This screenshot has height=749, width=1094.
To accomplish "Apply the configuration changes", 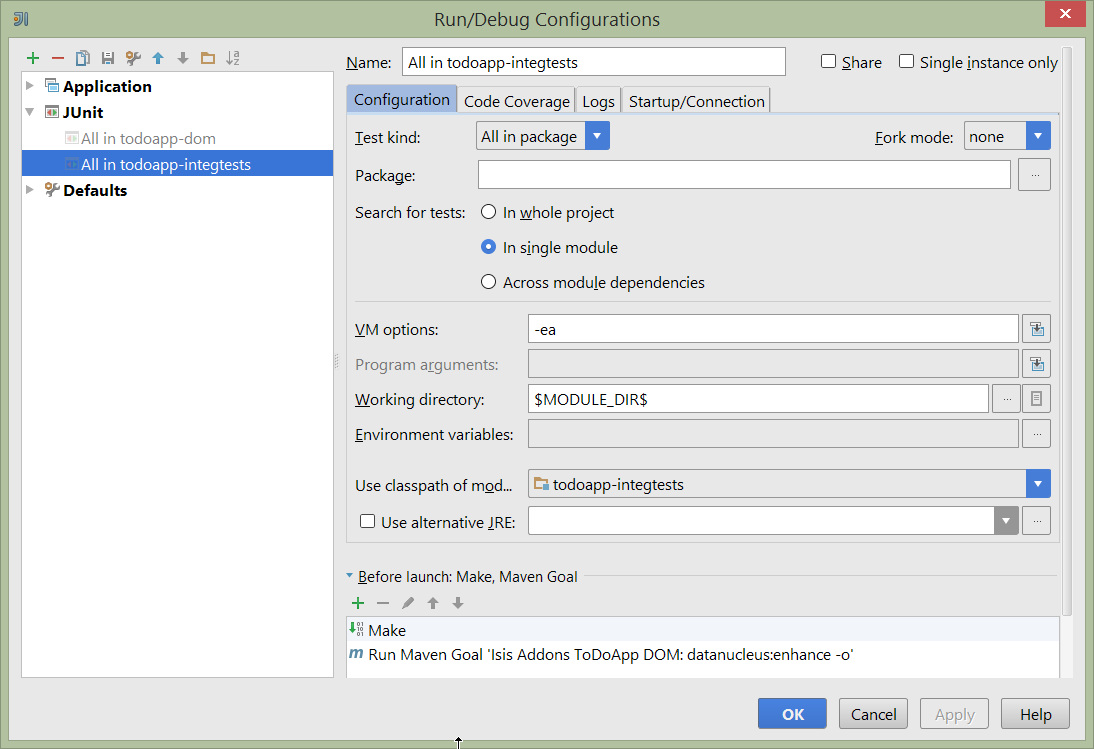I will tap(953, 713).
